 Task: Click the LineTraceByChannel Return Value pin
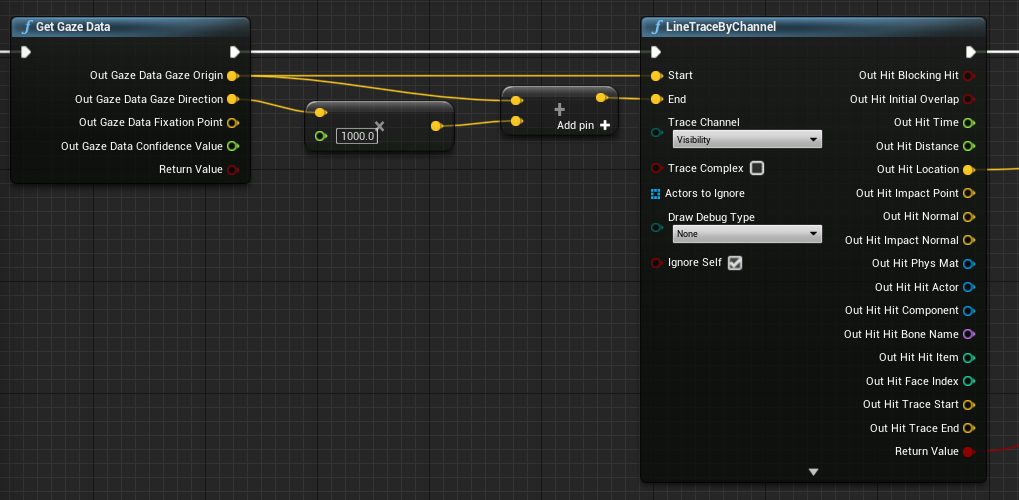968,452
